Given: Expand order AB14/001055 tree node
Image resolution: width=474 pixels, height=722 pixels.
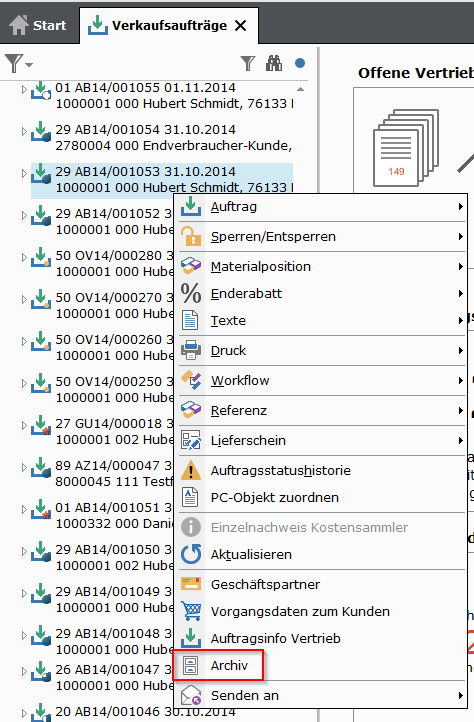Looking at the screenshot, I should 24,90.
